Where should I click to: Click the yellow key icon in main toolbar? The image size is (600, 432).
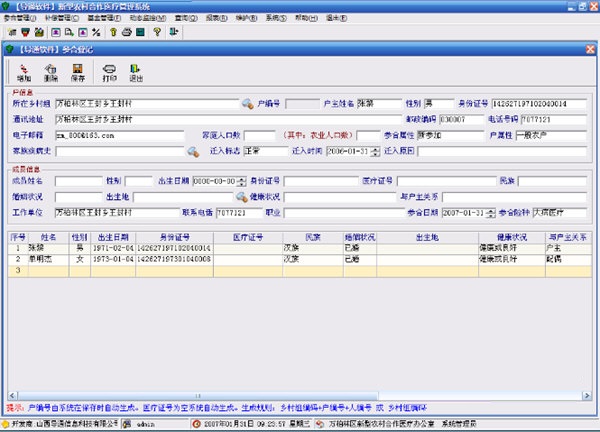point(113,33)
